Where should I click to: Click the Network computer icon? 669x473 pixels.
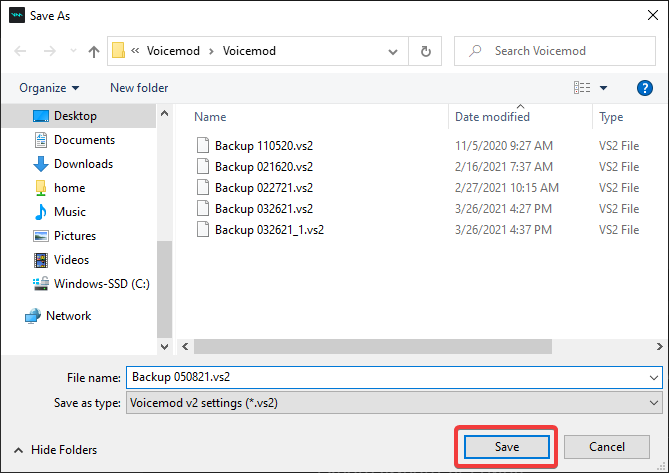click(33, 316)
